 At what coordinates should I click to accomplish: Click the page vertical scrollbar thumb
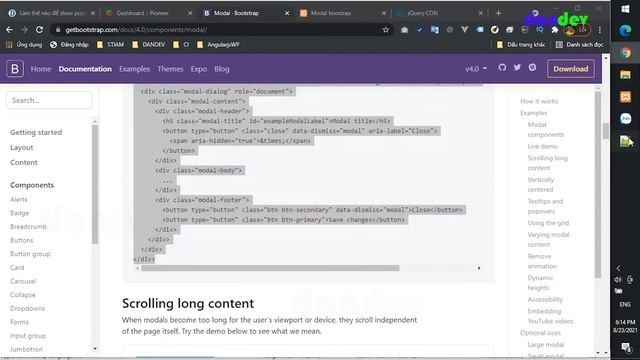(605, 131)
